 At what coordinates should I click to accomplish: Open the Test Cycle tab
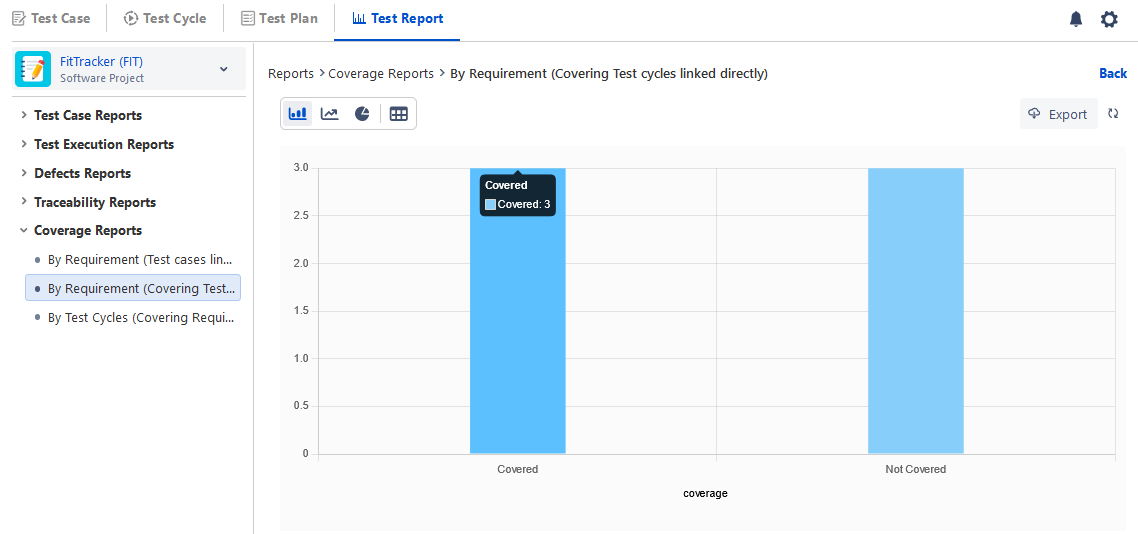click(165, 19)
